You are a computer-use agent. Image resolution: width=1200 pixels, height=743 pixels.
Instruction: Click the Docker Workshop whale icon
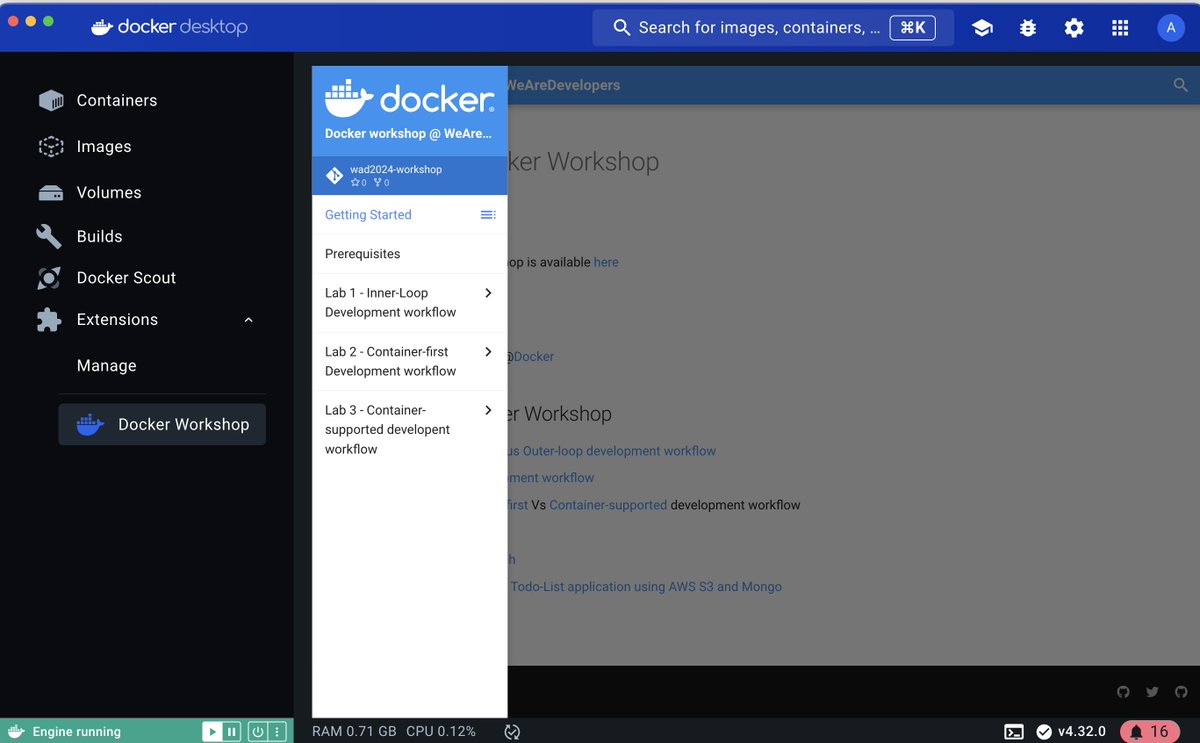(91, 425)
